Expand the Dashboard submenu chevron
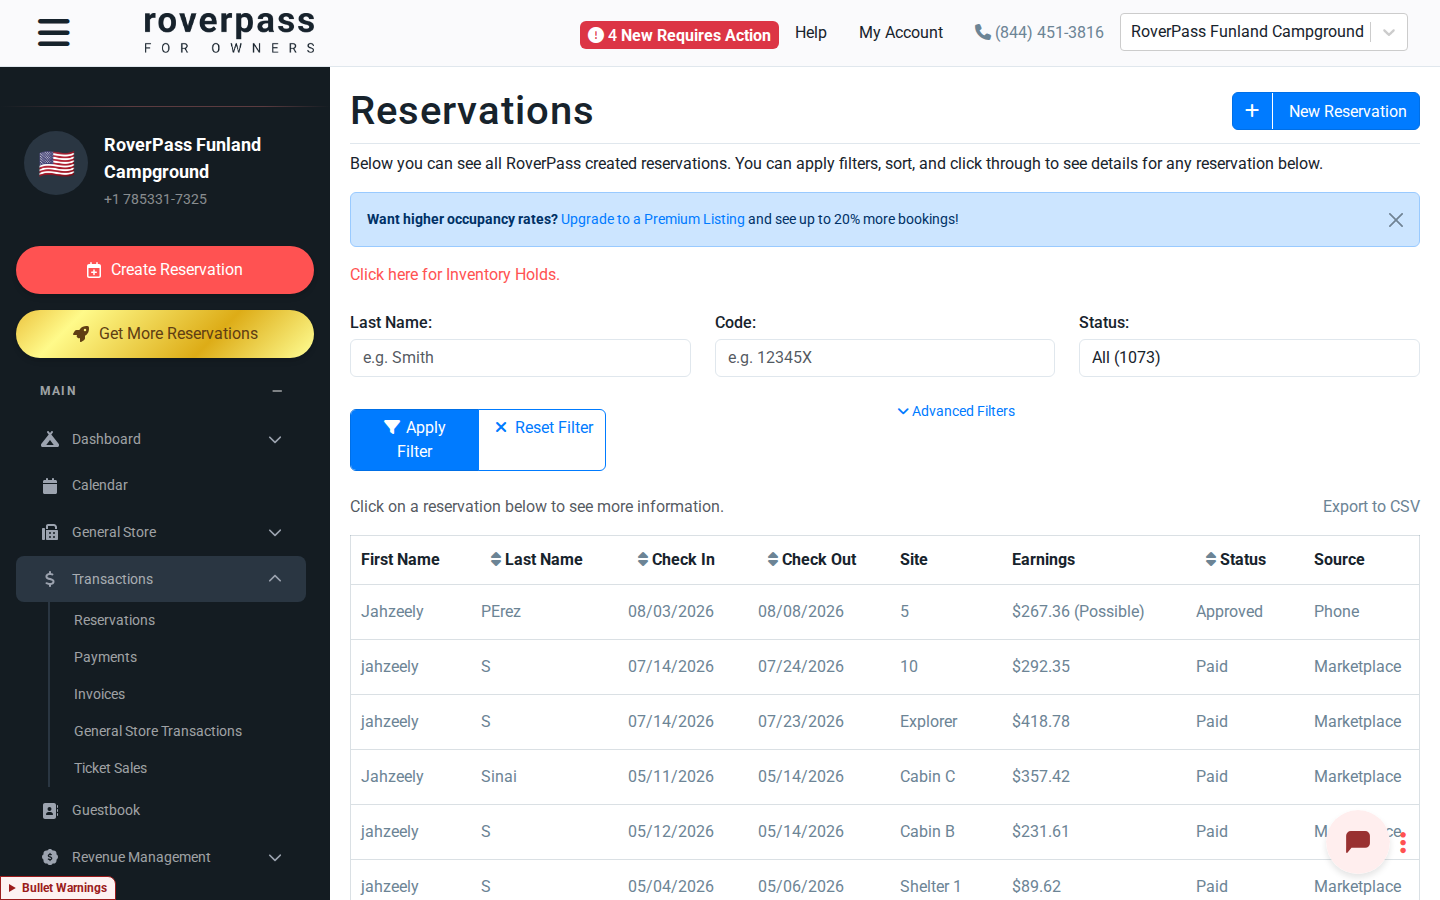The width and height of the screenshot is (1440, 900). (x=275, y=439)
